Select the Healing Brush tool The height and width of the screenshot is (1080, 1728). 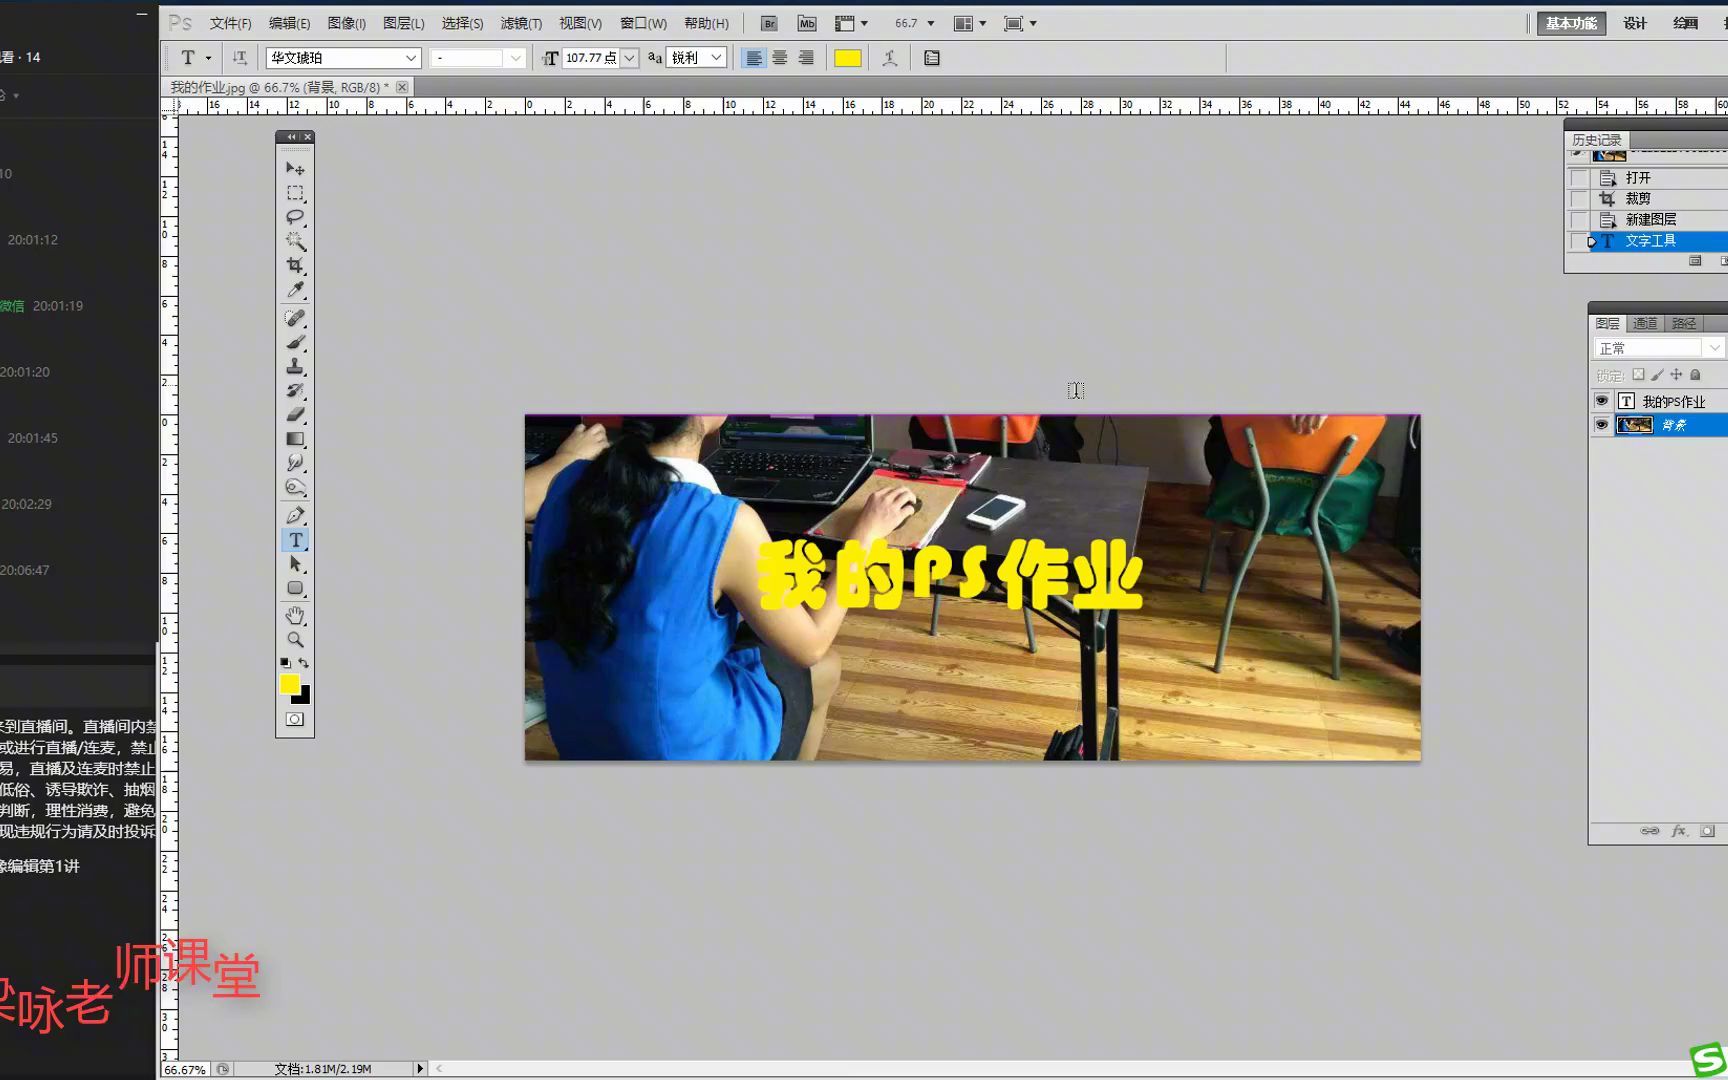[x=295, y=318]
